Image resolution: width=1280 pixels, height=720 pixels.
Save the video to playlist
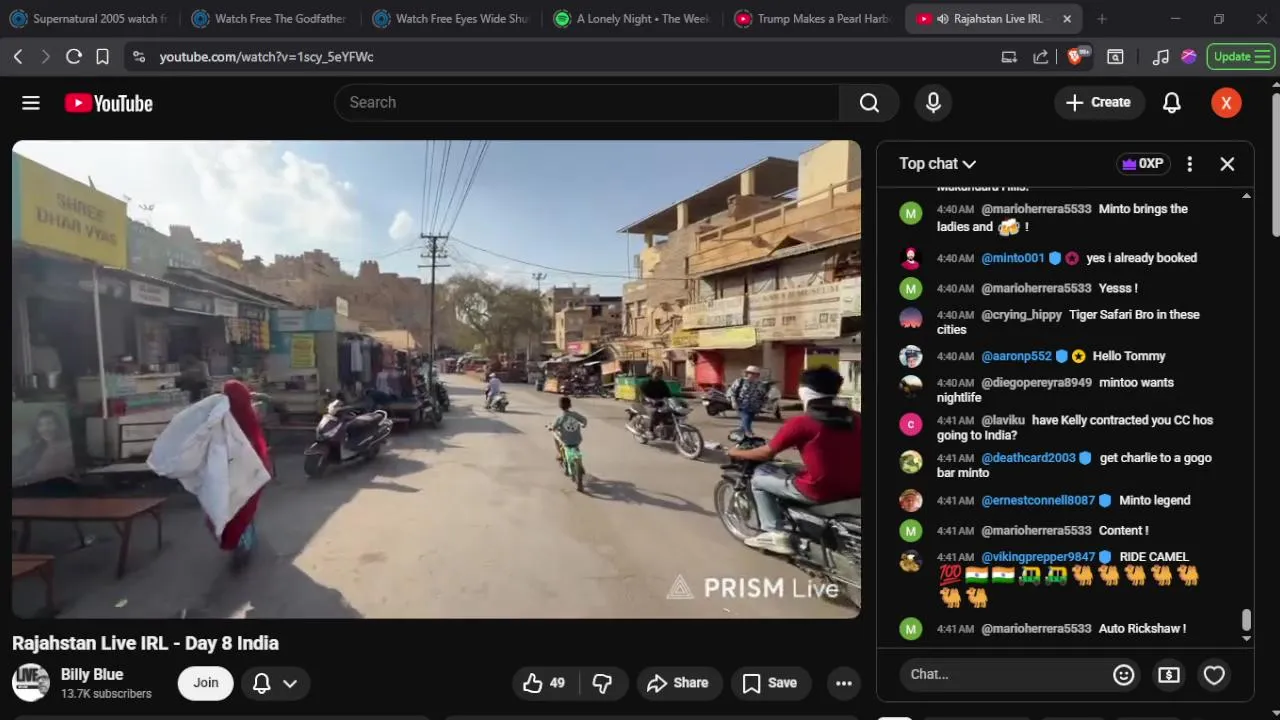770,683
